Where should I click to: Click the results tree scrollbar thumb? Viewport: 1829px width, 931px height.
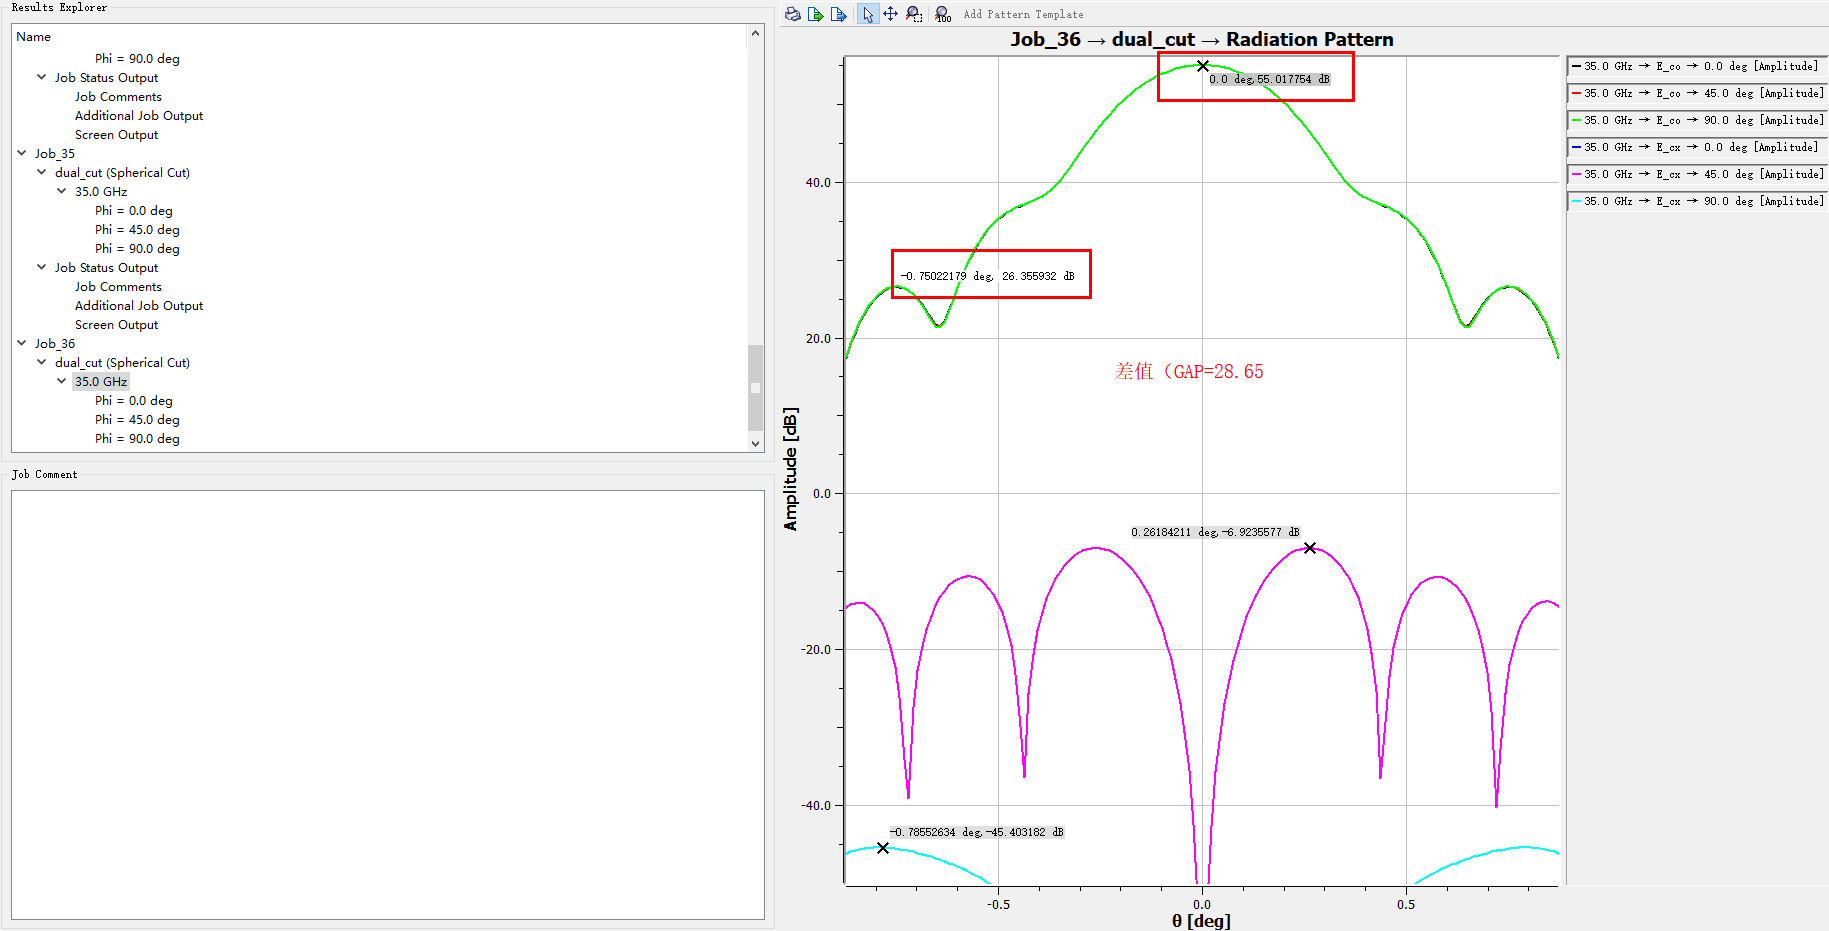755,388
